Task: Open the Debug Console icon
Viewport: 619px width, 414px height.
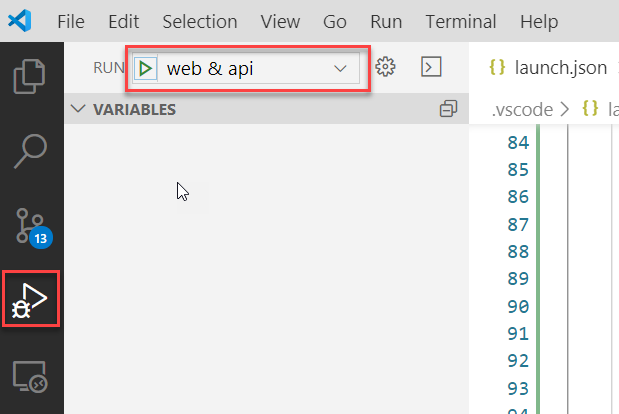Action: 431,67
